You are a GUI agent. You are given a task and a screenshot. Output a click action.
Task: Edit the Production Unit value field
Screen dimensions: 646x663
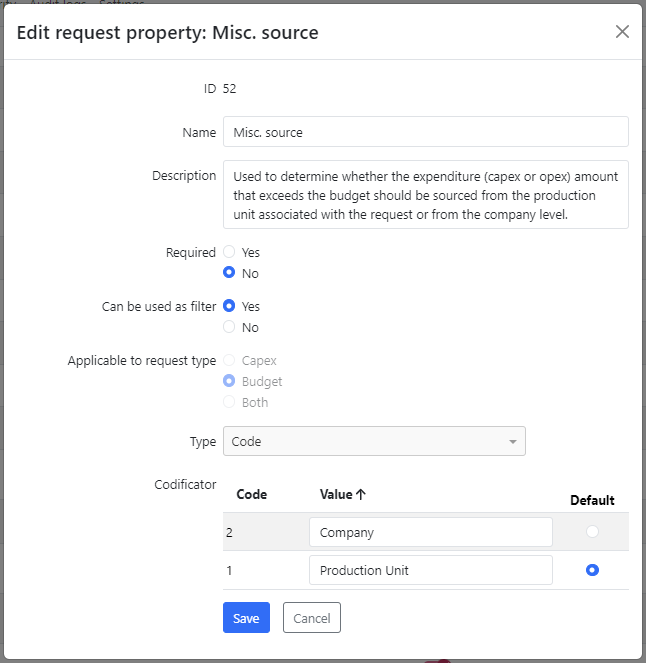tap(430, 570)
